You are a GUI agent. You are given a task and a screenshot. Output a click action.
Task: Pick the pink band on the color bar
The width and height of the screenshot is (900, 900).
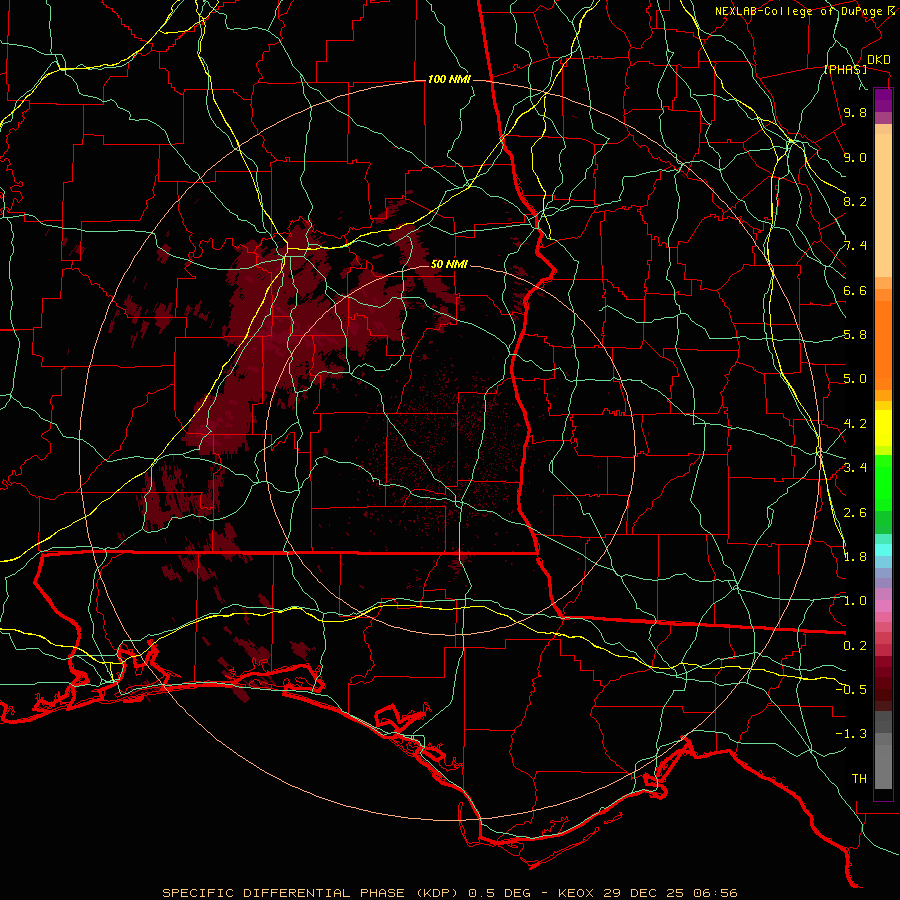coord(883,606)
